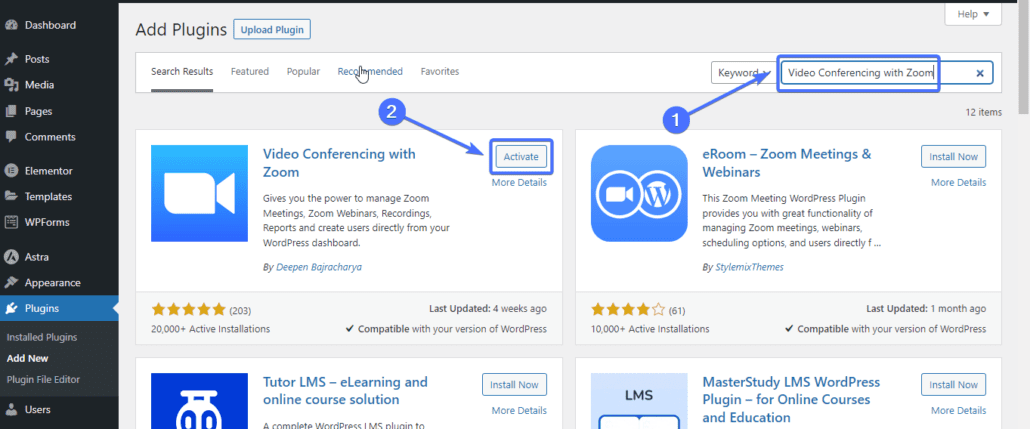Click "Last Updated: 4 weeks ago" text
The image size is (1030, 429).
click(487, 308)
